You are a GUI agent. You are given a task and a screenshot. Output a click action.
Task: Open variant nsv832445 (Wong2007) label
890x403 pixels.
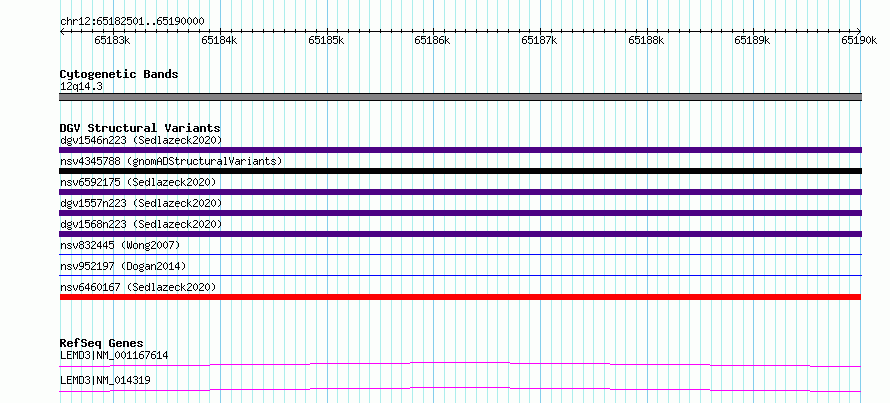[x=120, y=245]
